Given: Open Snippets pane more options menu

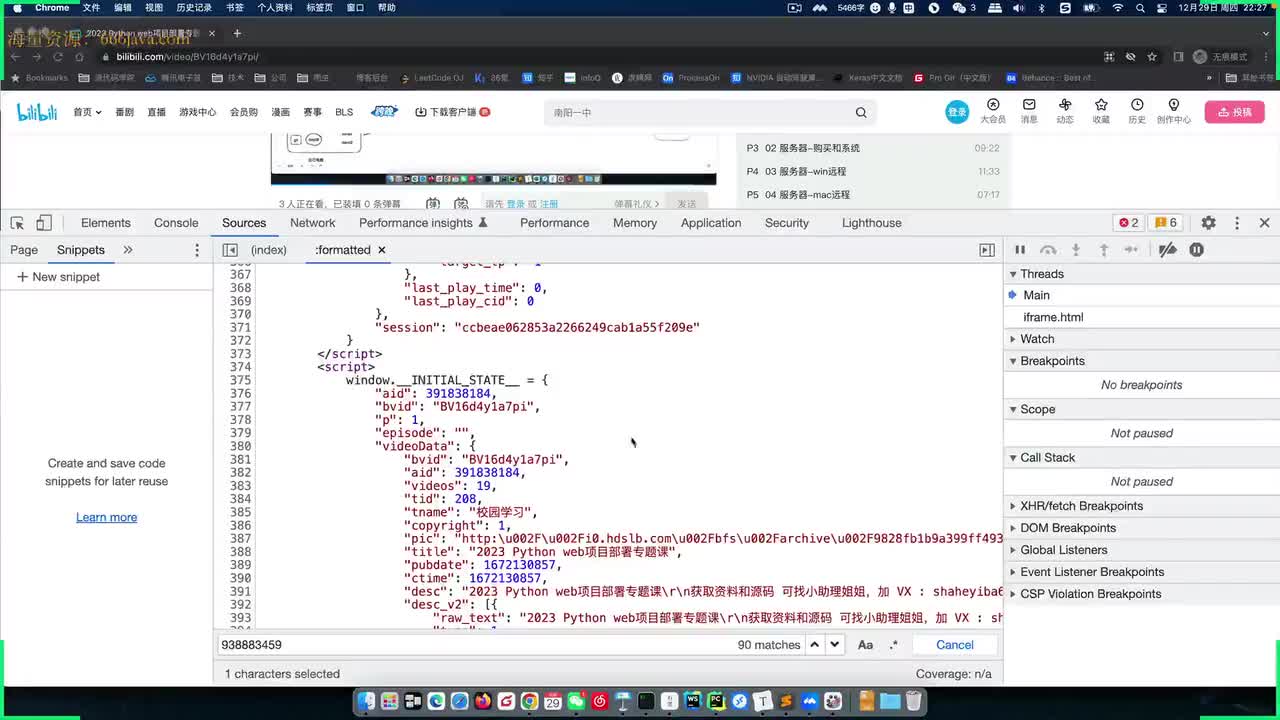Looking at the screenshot, I should (197, 250).
